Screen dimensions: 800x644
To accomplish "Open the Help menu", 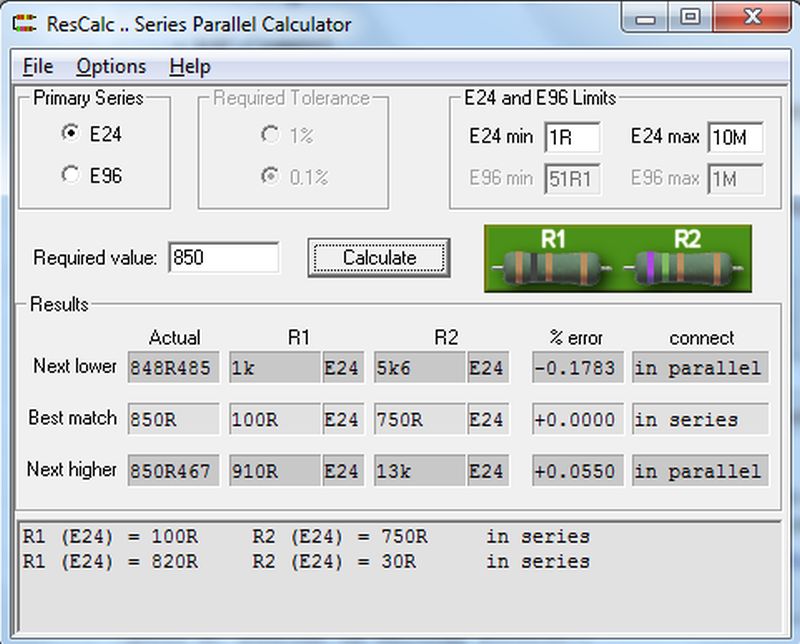I will tap(190, 66).
